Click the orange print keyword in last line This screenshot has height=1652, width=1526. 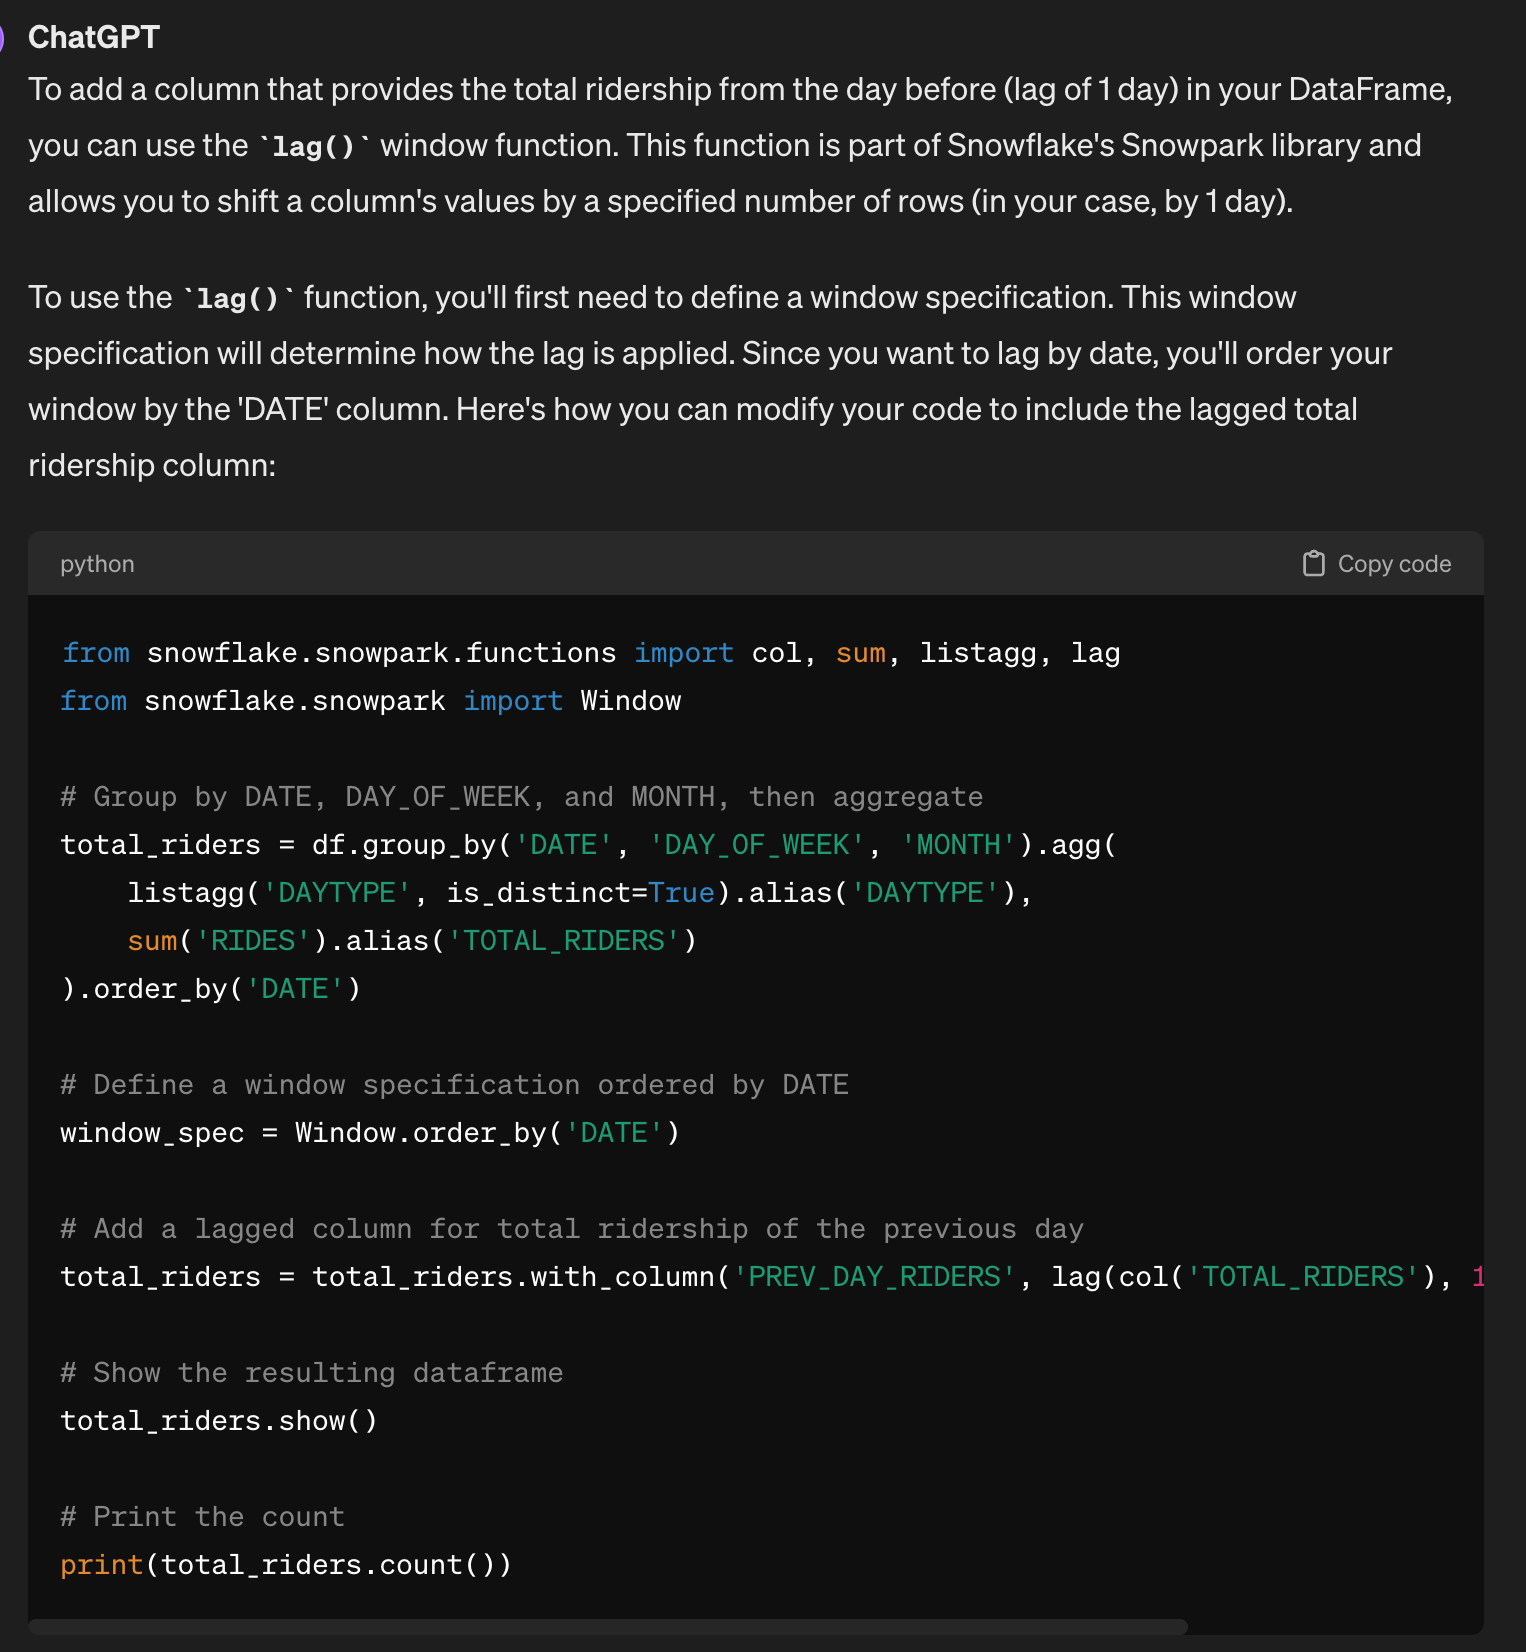click(x=101, y=1565)
